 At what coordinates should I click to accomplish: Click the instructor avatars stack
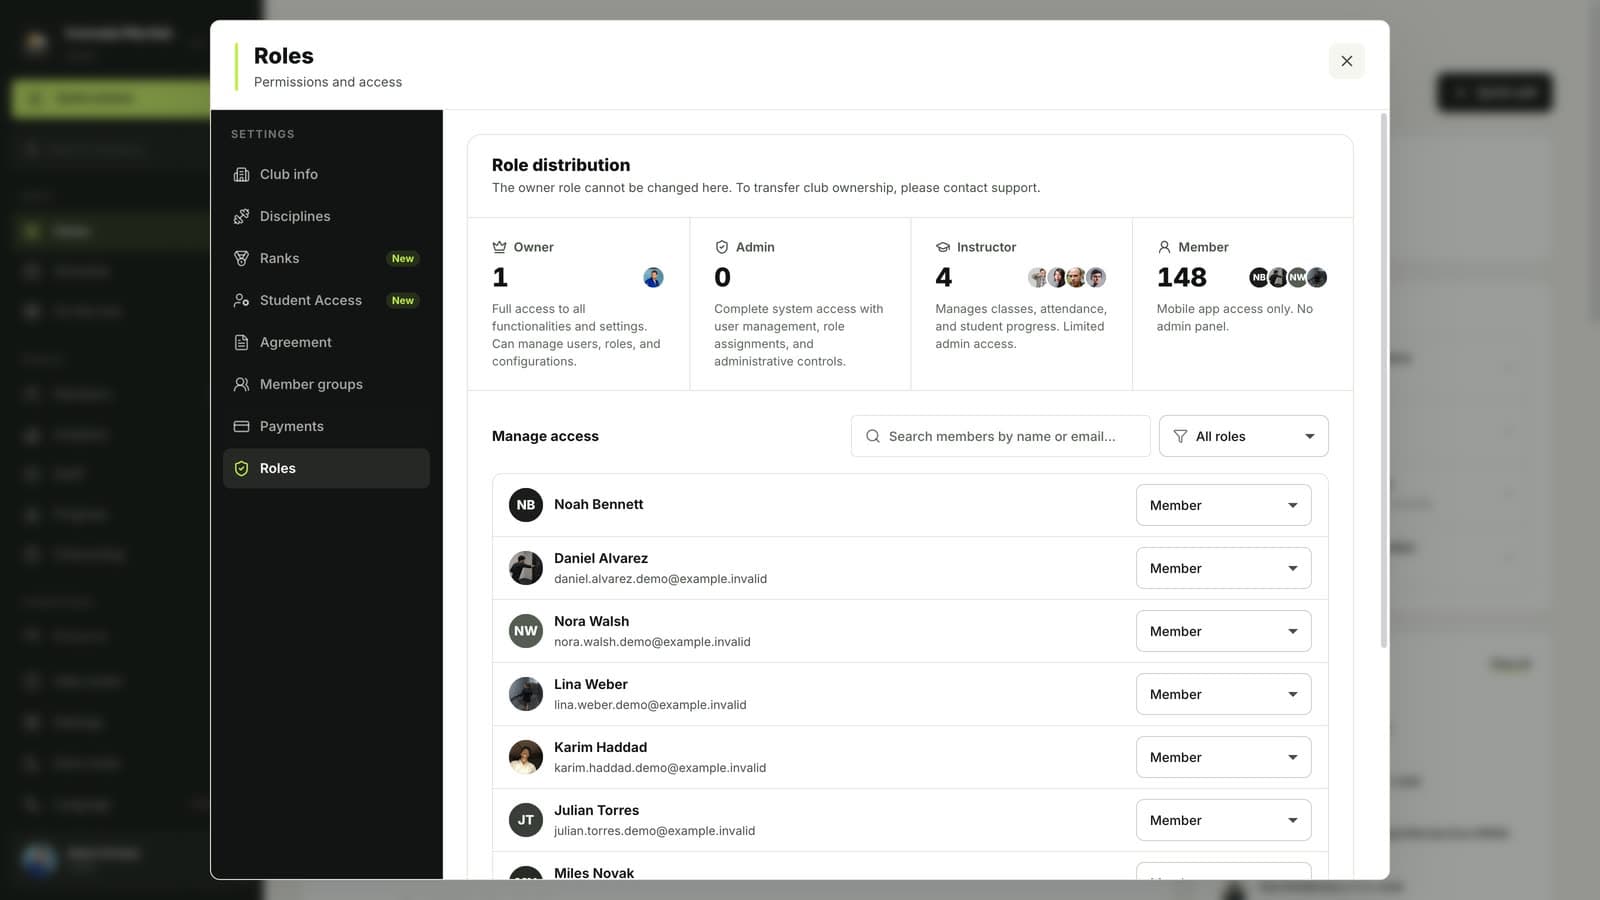(x=1067, y=277)
